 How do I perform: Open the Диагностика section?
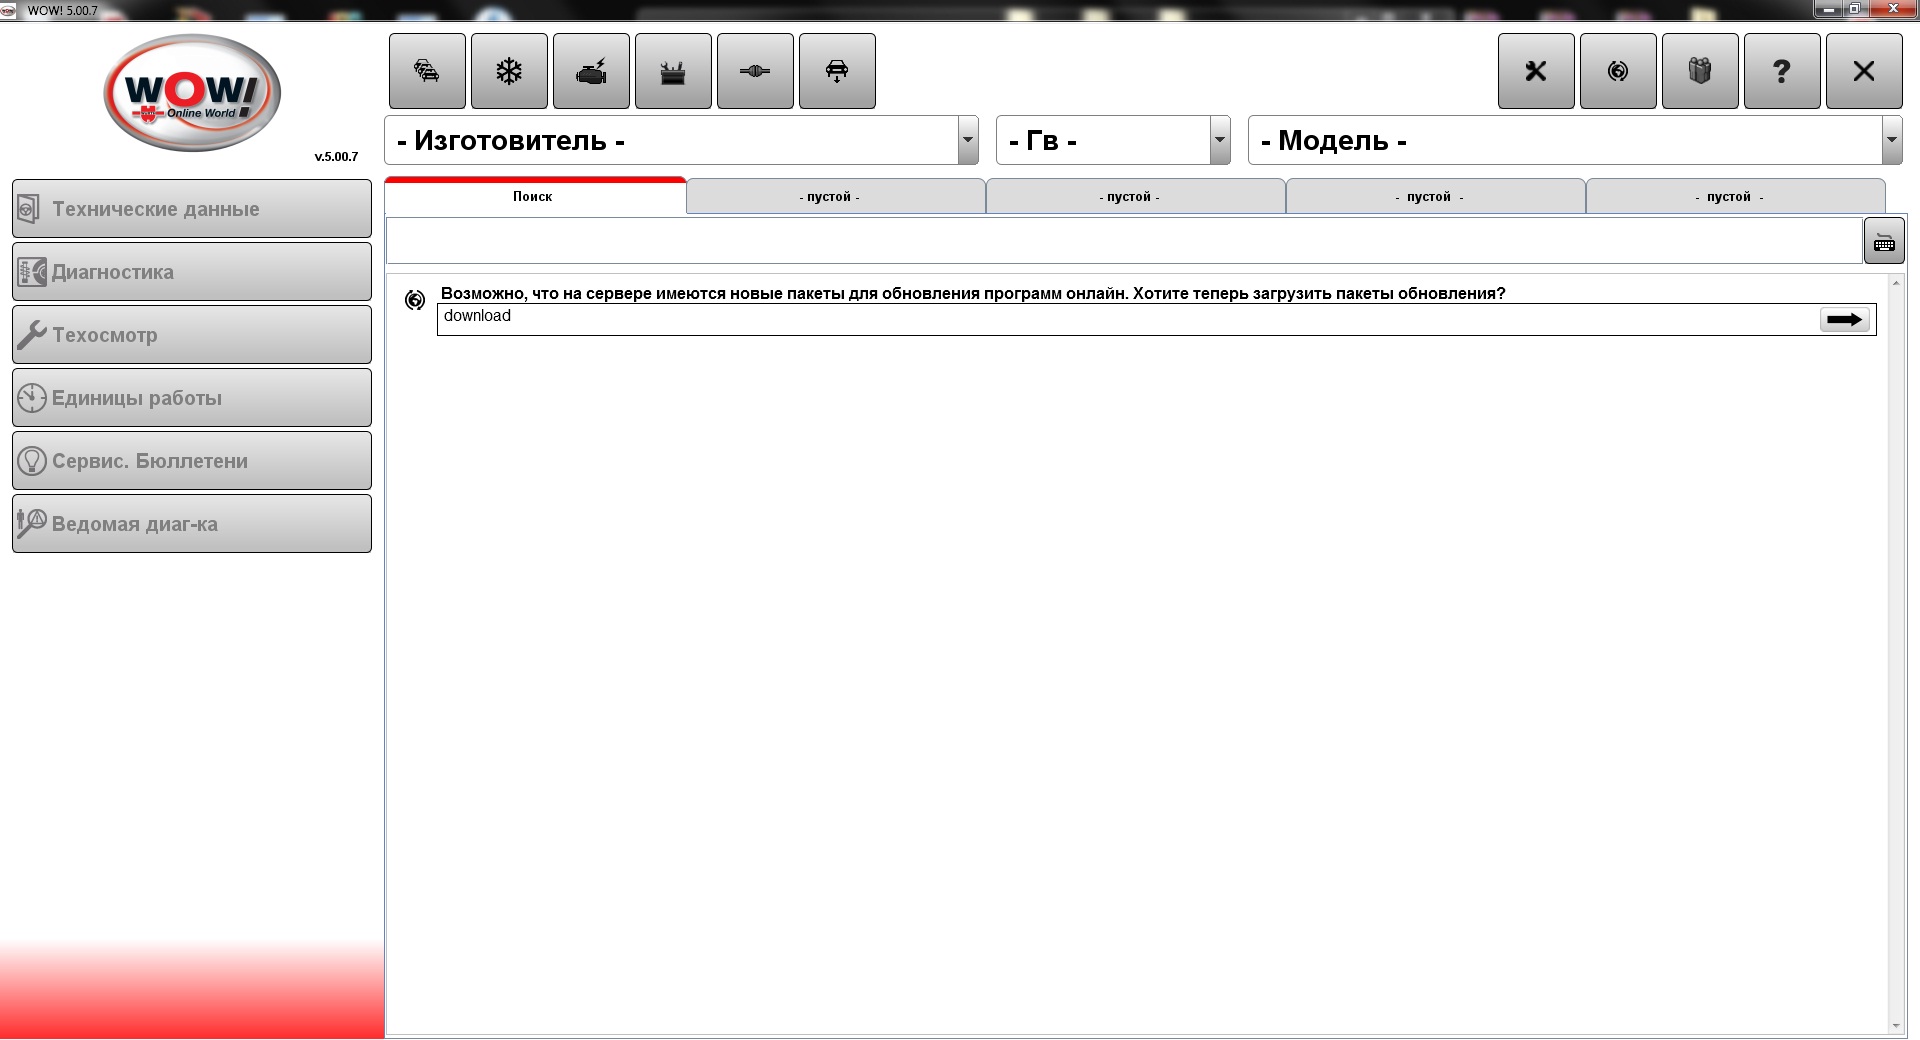click(192, 272)
